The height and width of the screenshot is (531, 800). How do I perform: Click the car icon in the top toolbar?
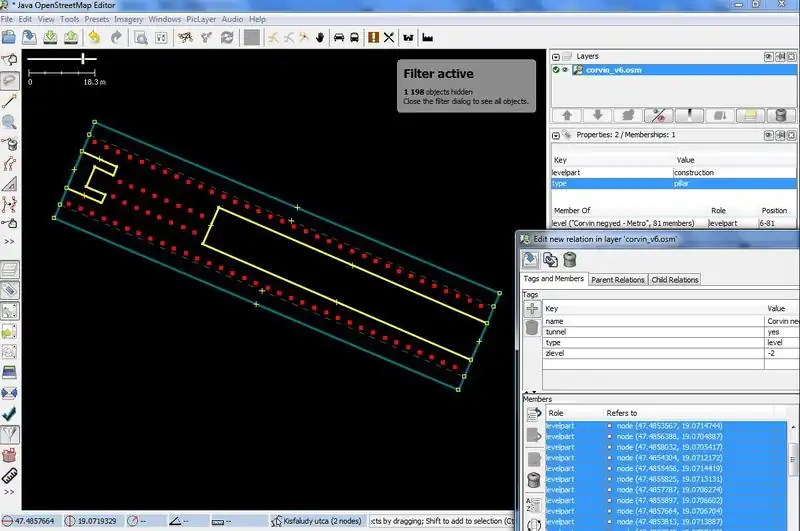pos(339,38)
